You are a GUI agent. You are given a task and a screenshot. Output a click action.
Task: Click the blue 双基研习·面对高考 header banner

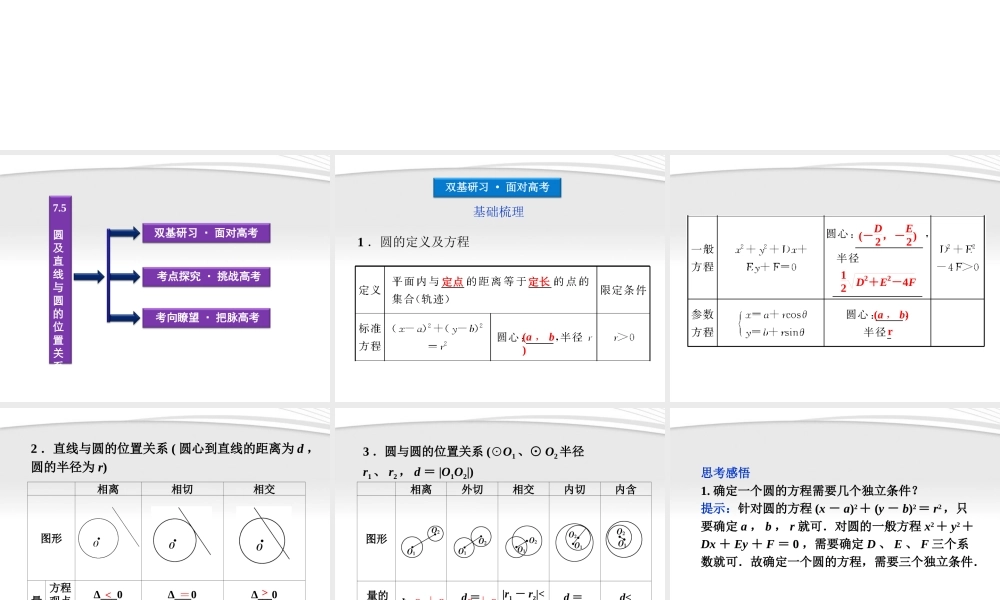[497, 187]
